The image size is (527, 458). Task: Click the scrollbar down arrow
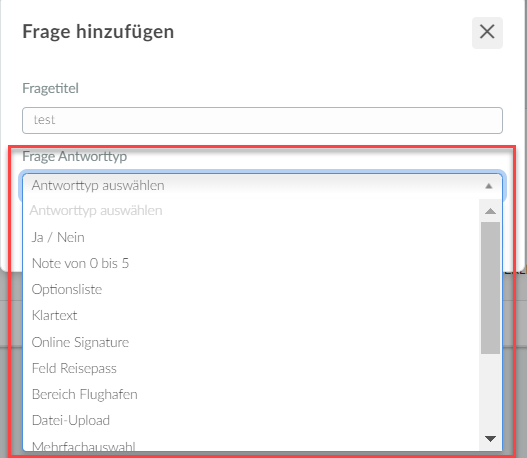click(490, 439)
